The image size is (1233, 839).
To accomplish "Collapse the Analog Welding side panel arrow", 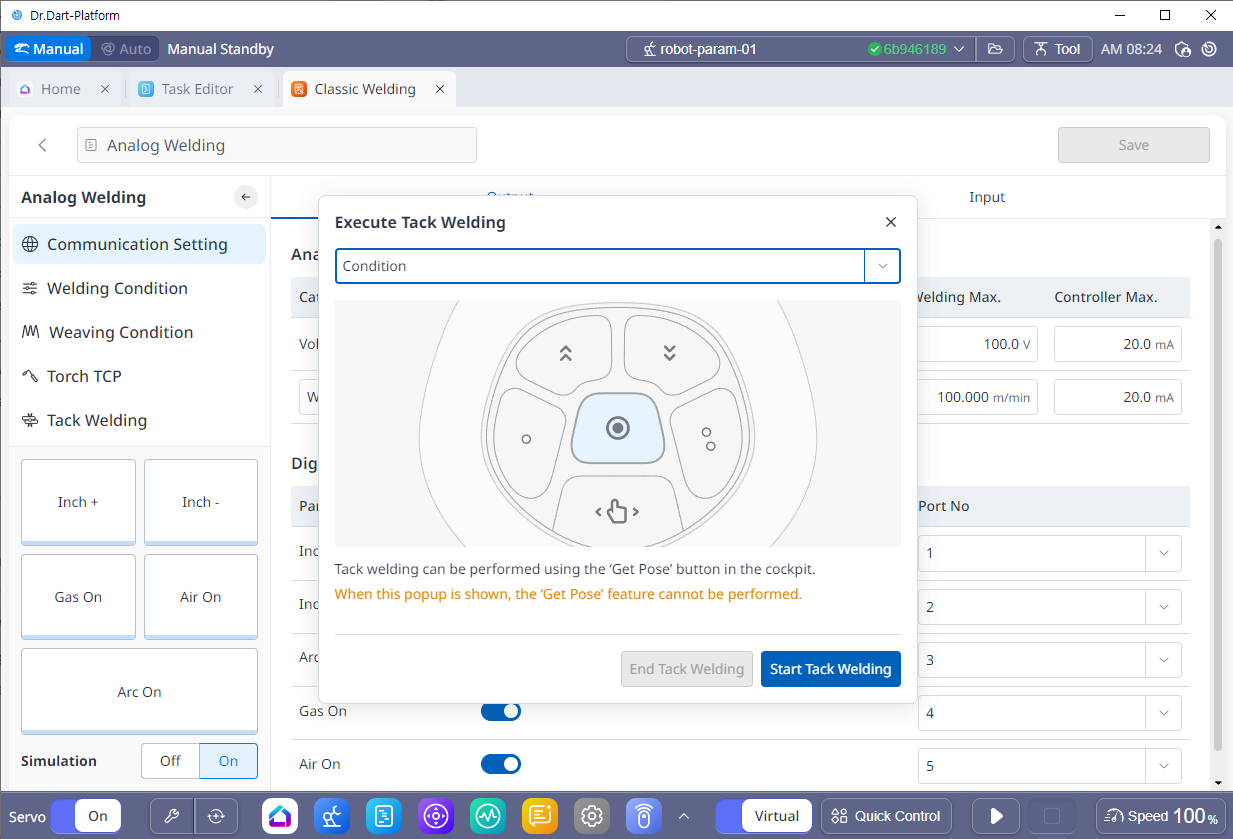I will click(246, 197).
